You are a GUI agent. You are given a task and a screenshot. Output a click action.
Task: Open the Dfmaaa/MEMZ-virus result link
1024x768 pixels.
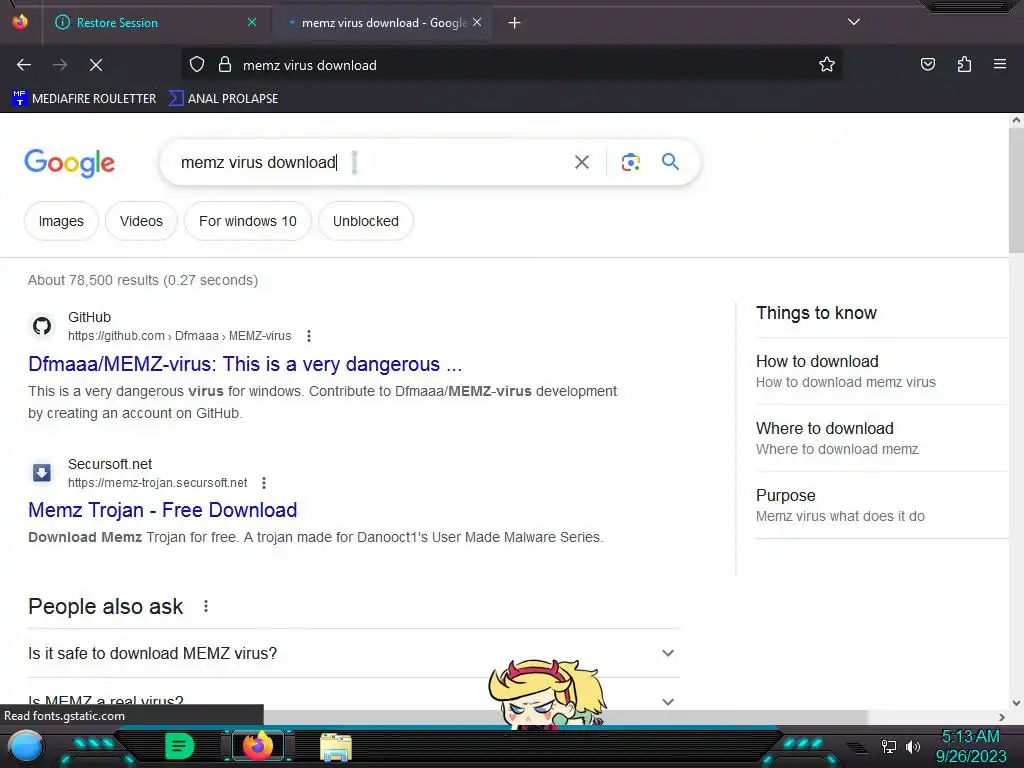[x=245, y=364]
